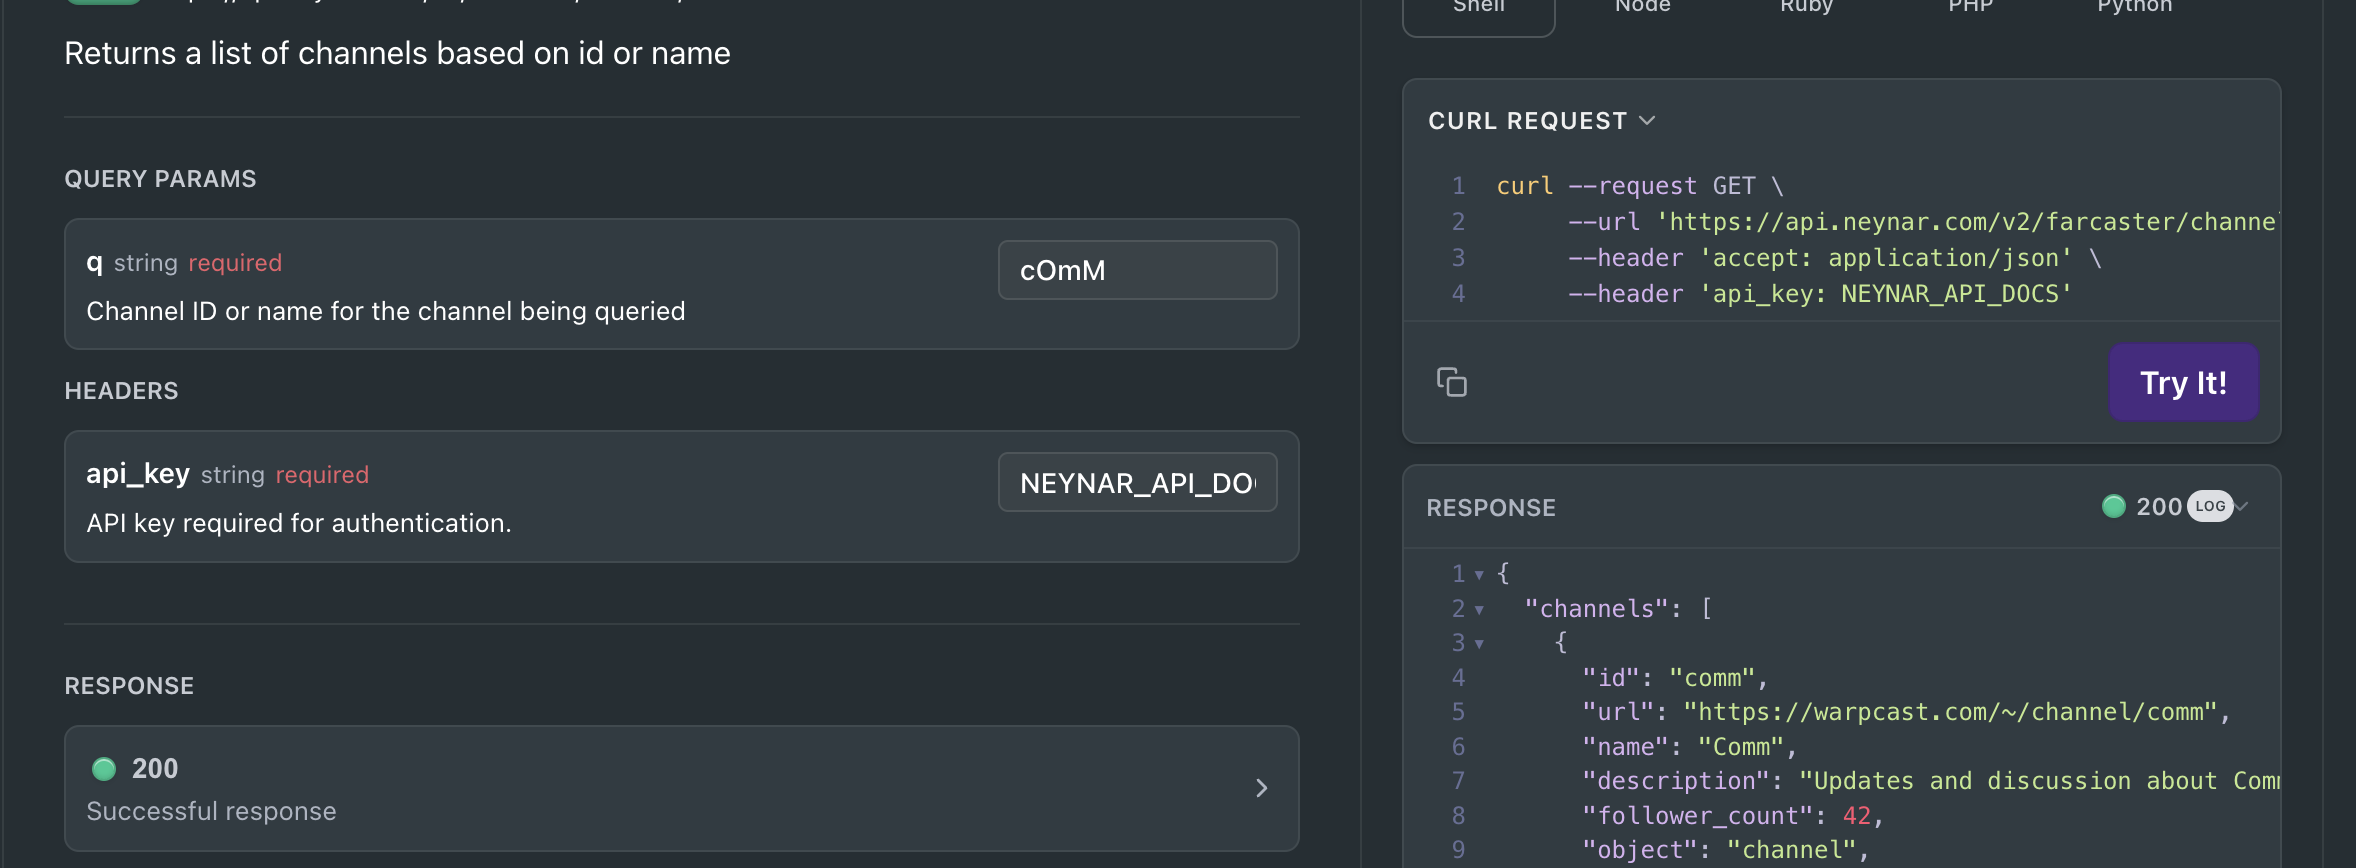Copy the cURL request to clipboard
Screen dimensions: 2356x868
click(1451, 382)
